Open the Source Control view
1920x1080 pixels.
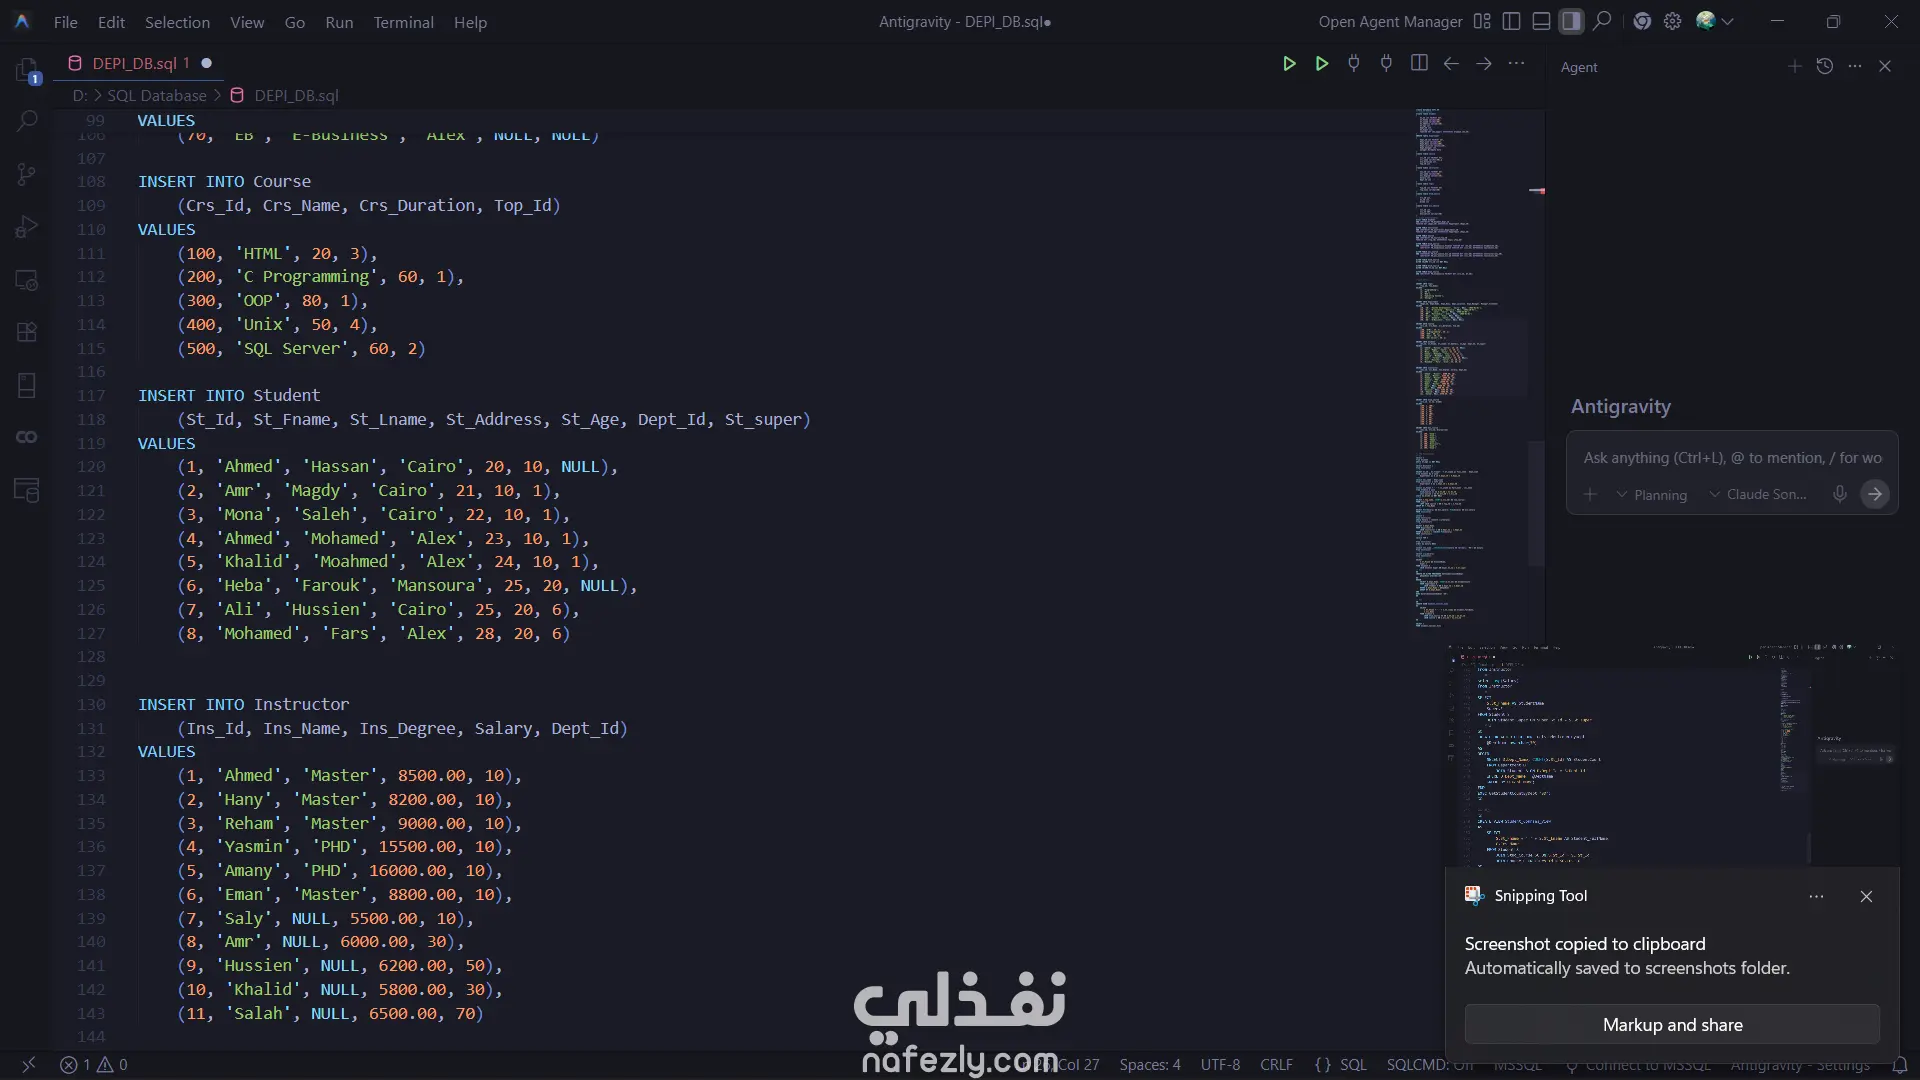pyautogui.click(x=27, y=174)
